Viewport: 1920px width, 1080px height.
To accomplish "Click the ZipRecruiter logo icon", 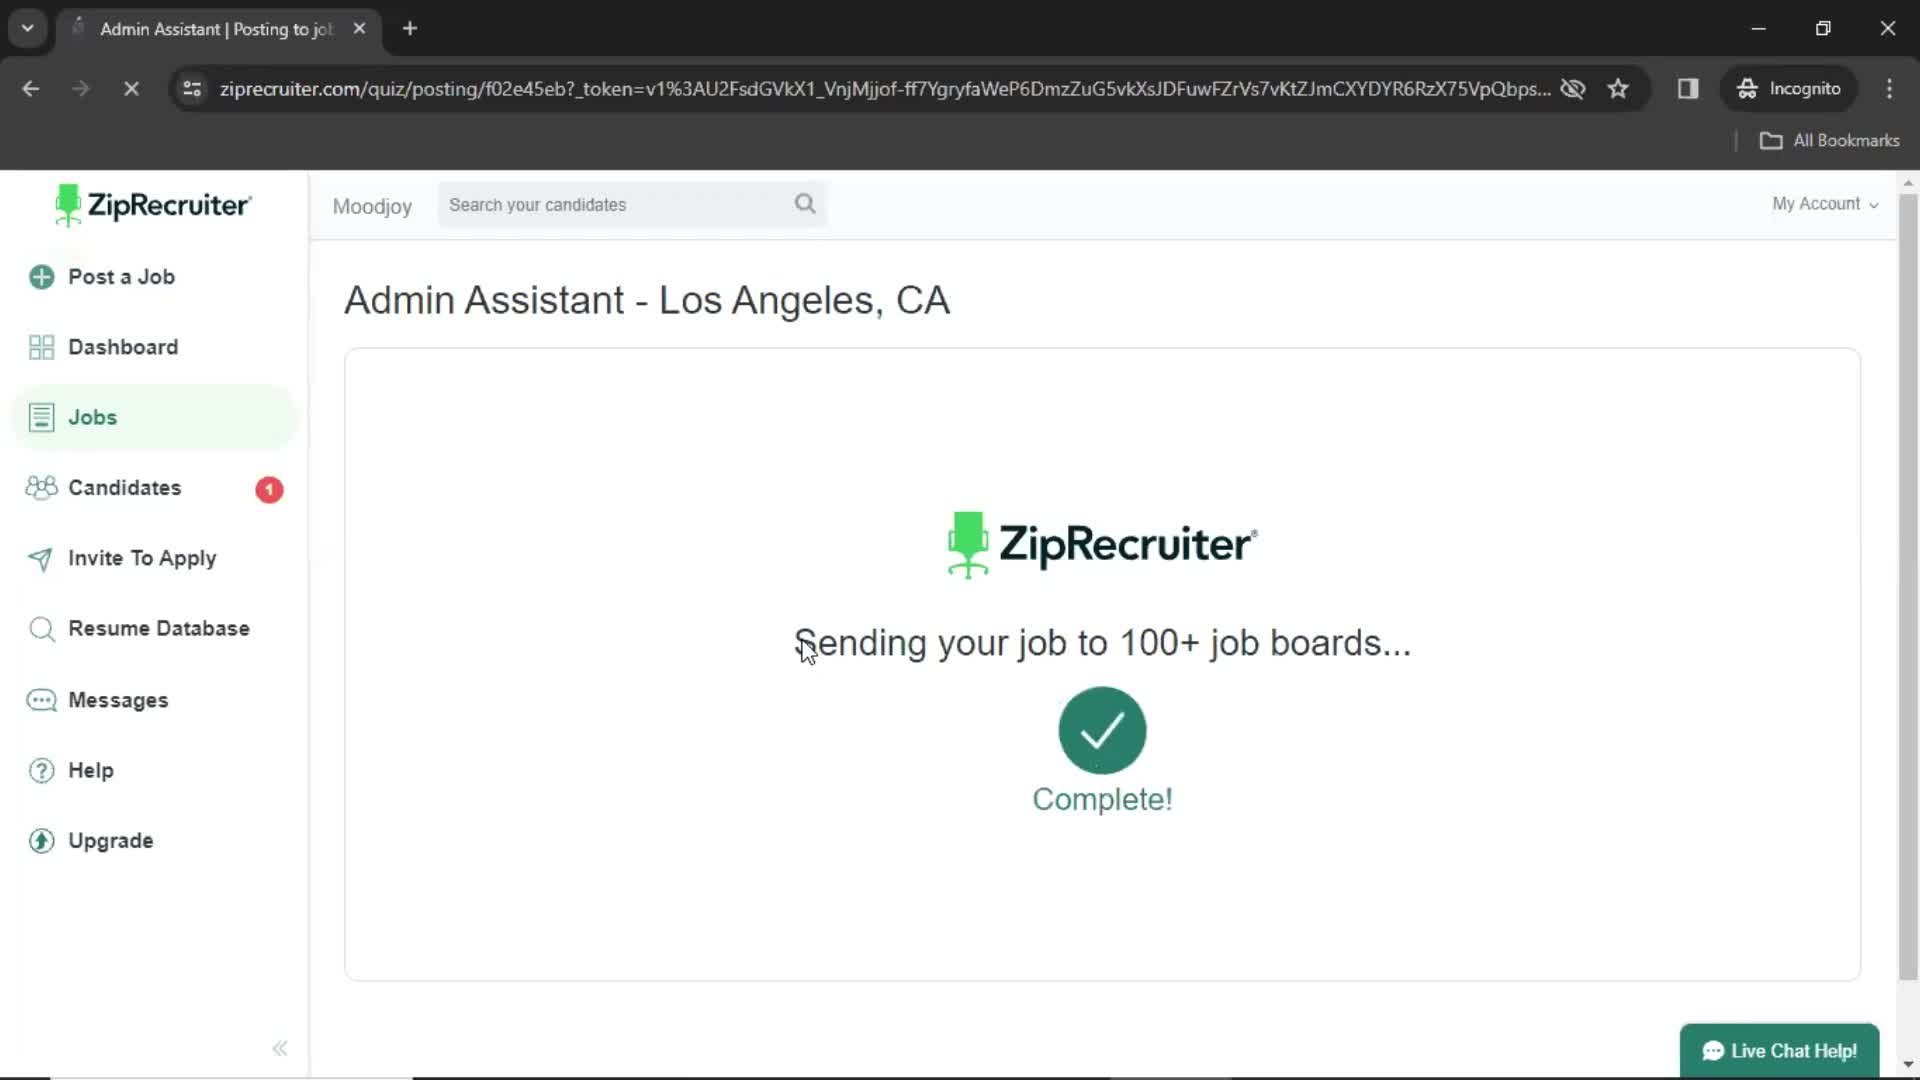I will [x=67, y=206].
